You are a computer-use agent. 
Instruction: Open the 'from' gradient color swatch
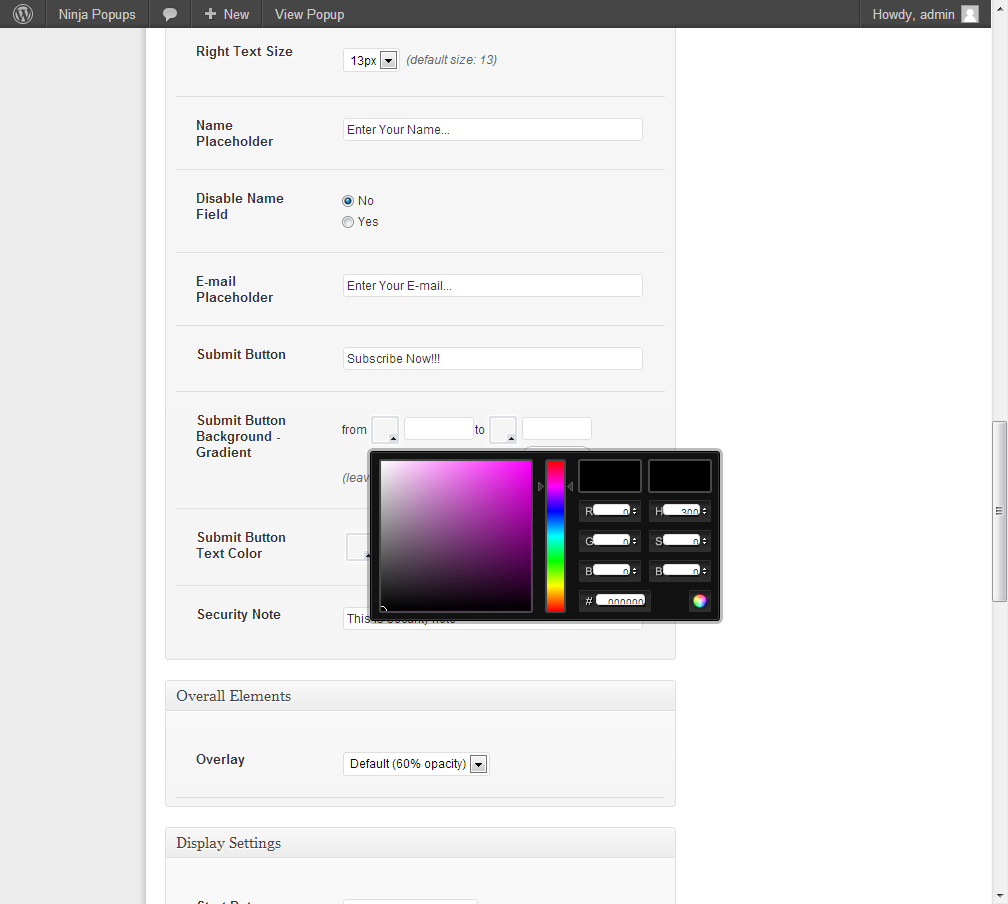(385, 429)
